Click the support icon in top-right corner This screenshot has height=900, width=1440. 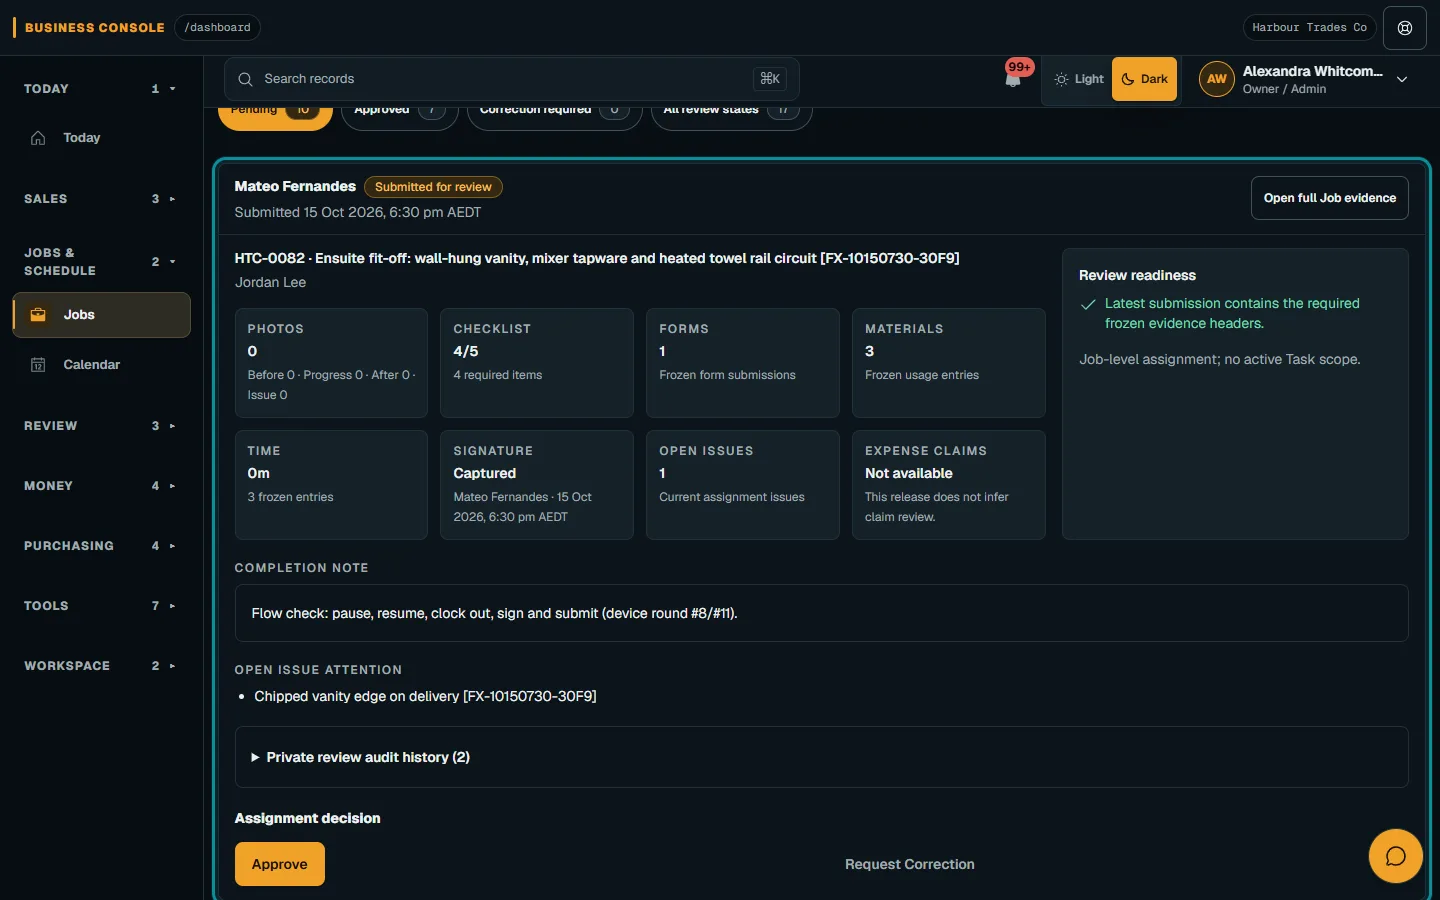click(1405, 28)
